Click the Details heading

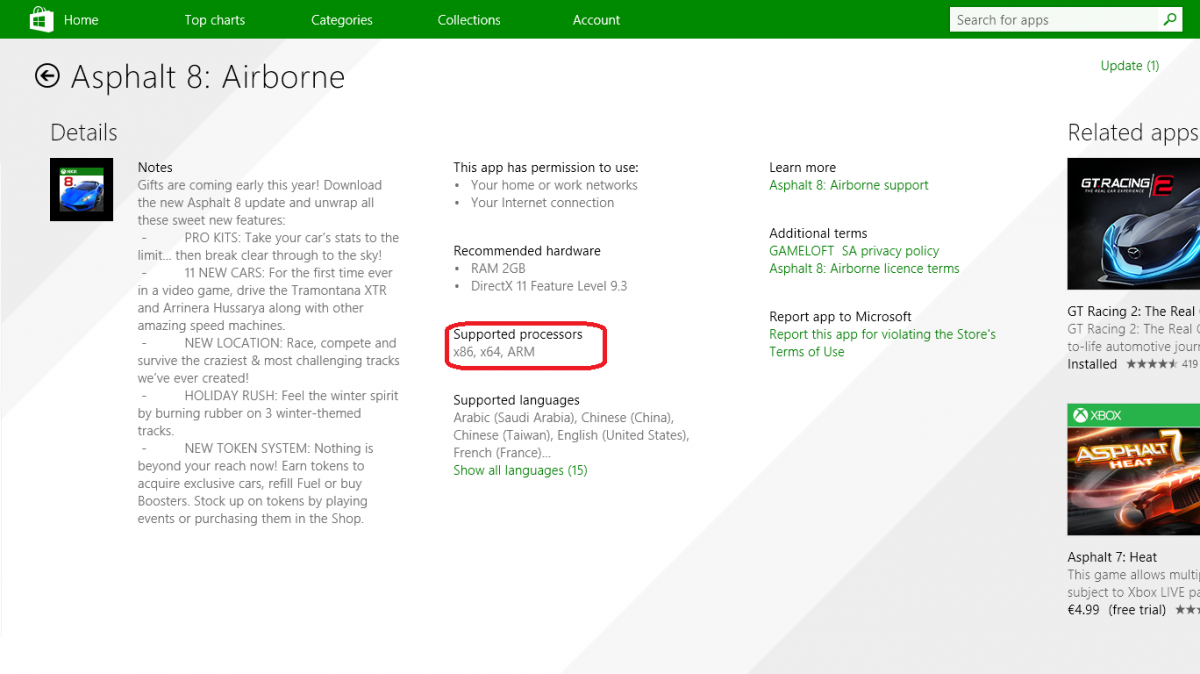pyautogui.click(x=84, y=133)
